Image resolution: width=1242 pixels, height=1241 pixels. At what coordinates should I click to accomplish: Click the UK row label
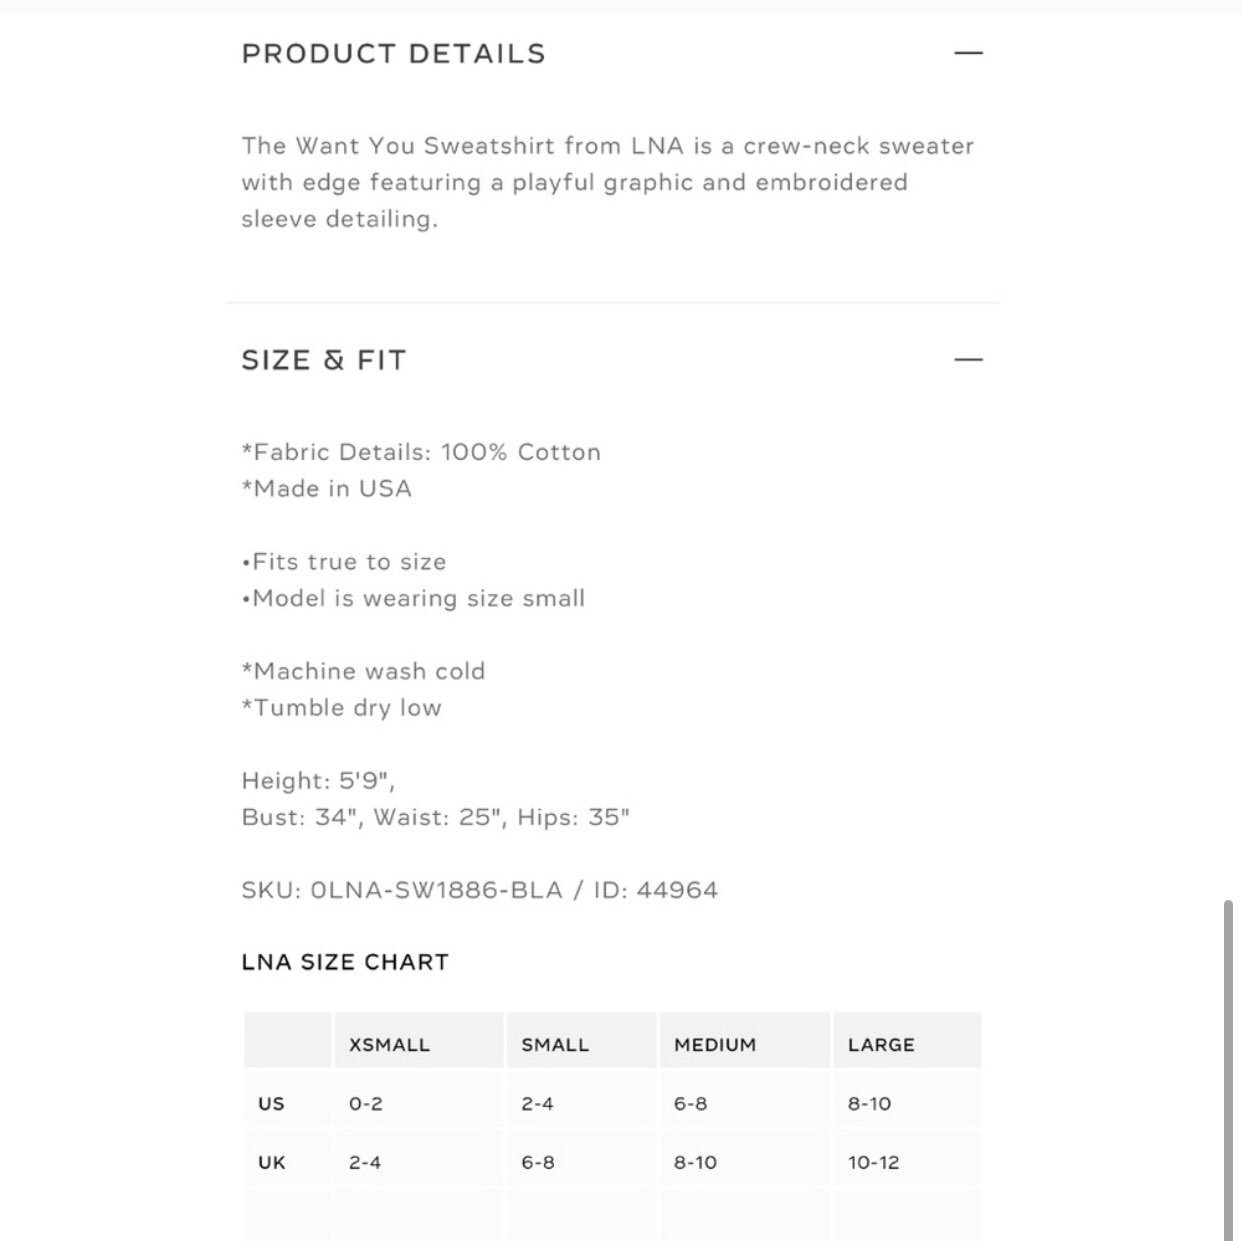click(x=271, y=1163)
